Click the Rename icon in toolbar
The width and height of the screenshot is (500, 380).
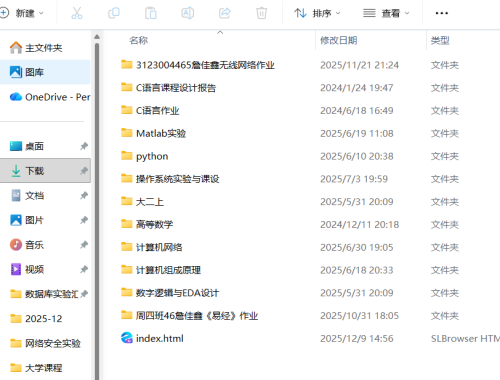[188, 13]
